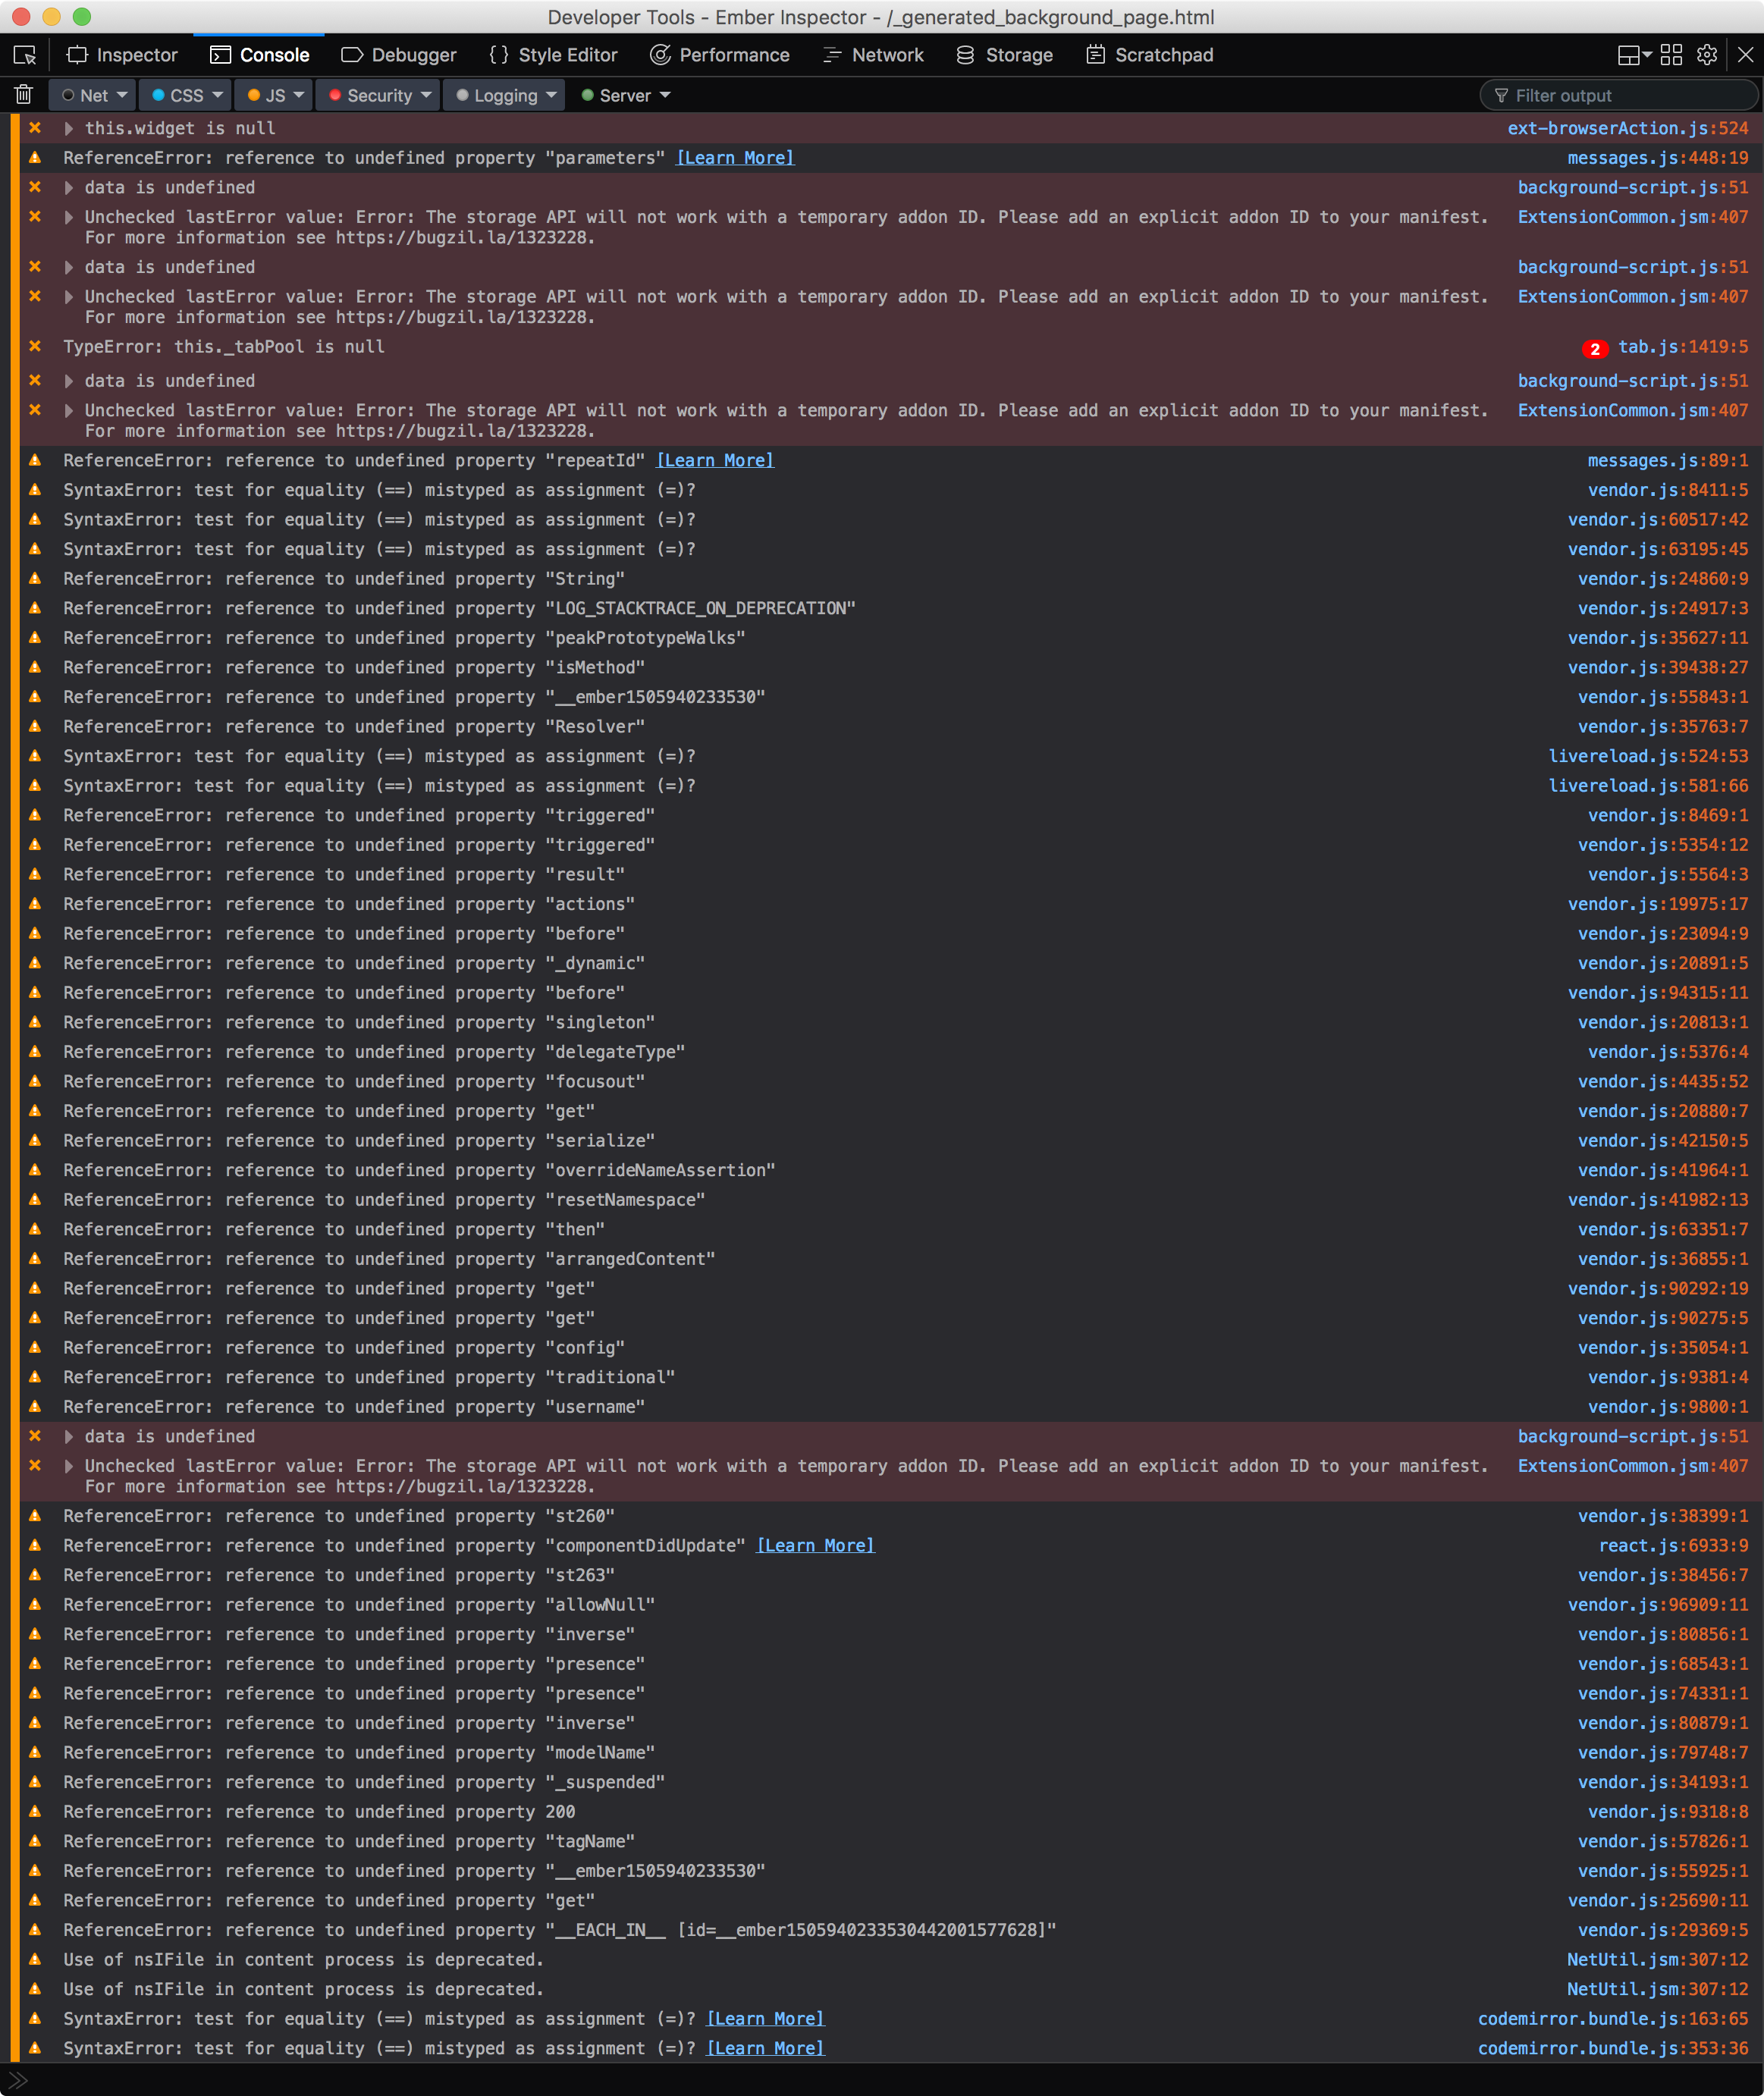This screenshot has height=2096, width=1764.
Task: Click warning icon beside "repeatId" message
Action: [35, 460]
